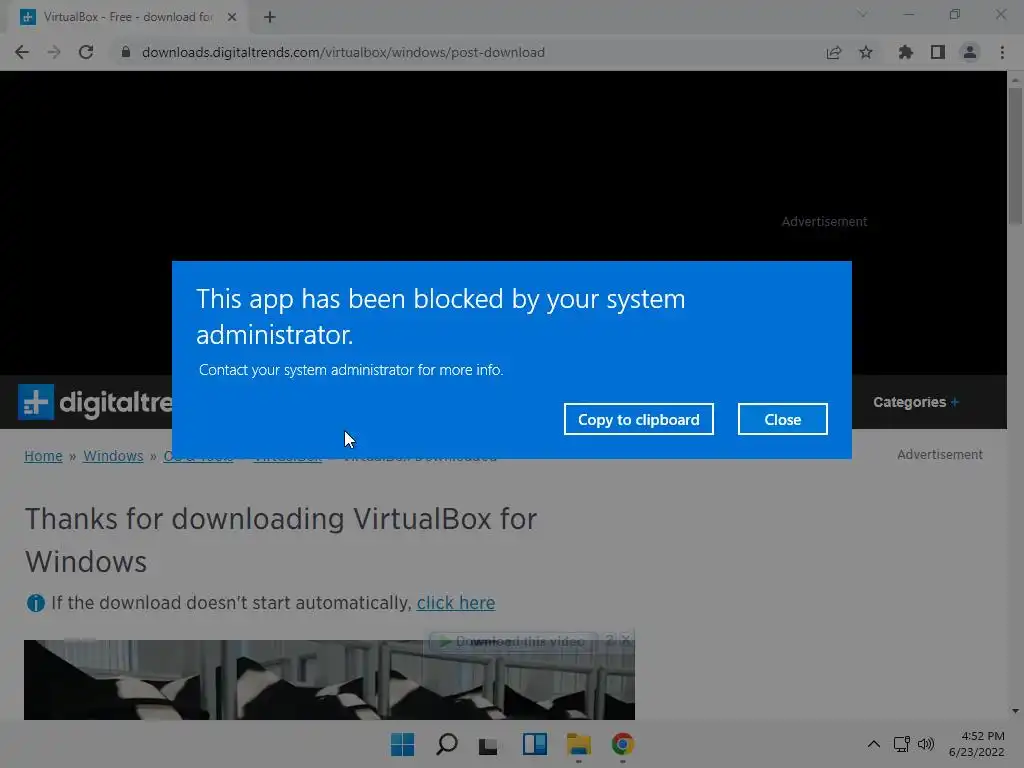Open network status tray icon

coord(902,744)
